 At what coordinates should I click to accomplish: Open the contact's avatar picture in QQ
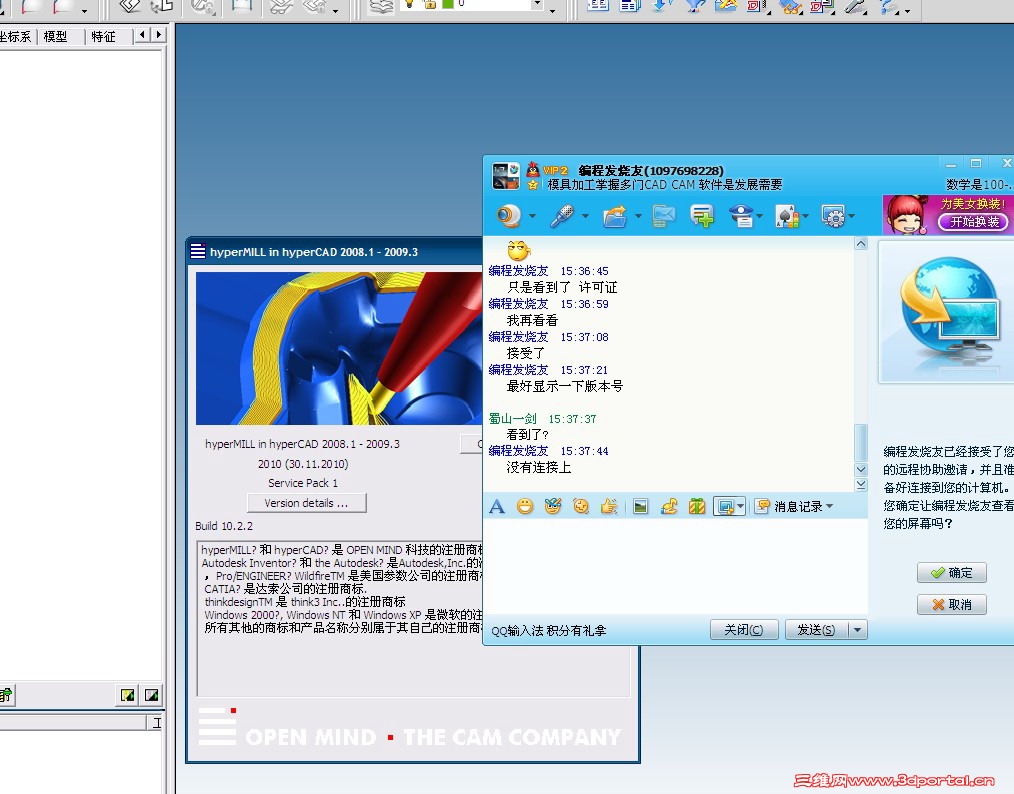click(506, 176)
